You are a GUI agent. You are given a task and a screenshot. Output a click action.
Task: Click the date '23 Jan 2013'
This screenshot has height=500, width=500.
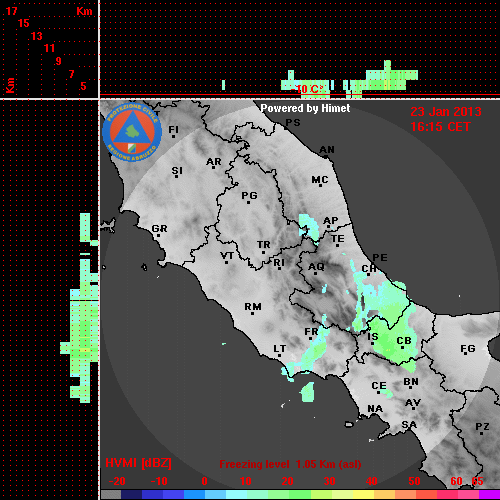[x=446, y=111]
